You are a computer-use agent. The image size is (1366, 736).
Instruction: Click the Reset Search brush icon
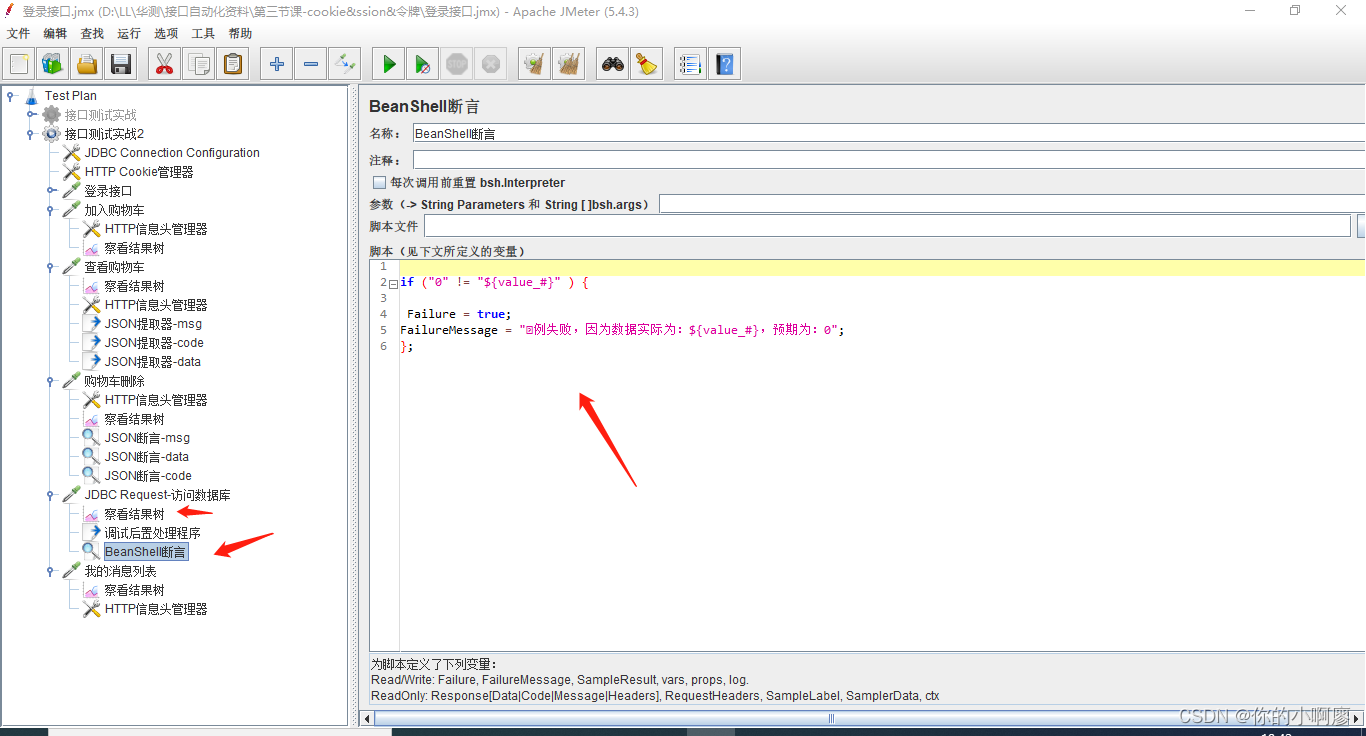(646, 64)
